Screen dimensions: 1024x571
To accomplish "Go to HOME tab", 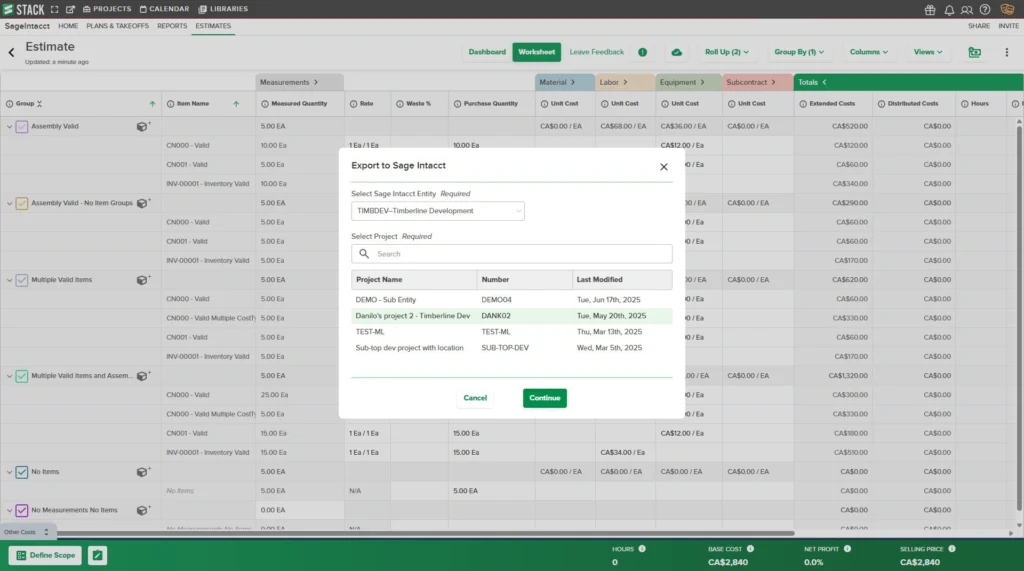I will (x=68, y=26).
